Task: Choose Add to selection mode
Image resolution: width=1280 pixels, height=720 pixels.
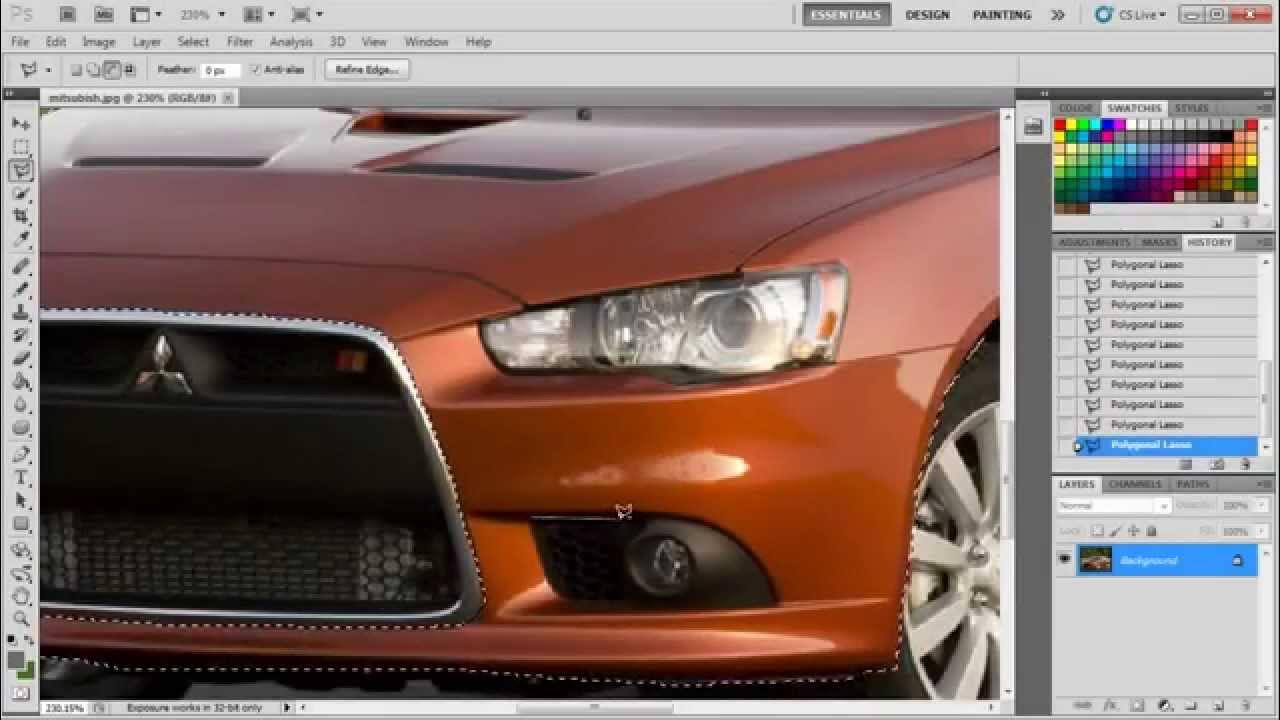Action: pos(94,70)
